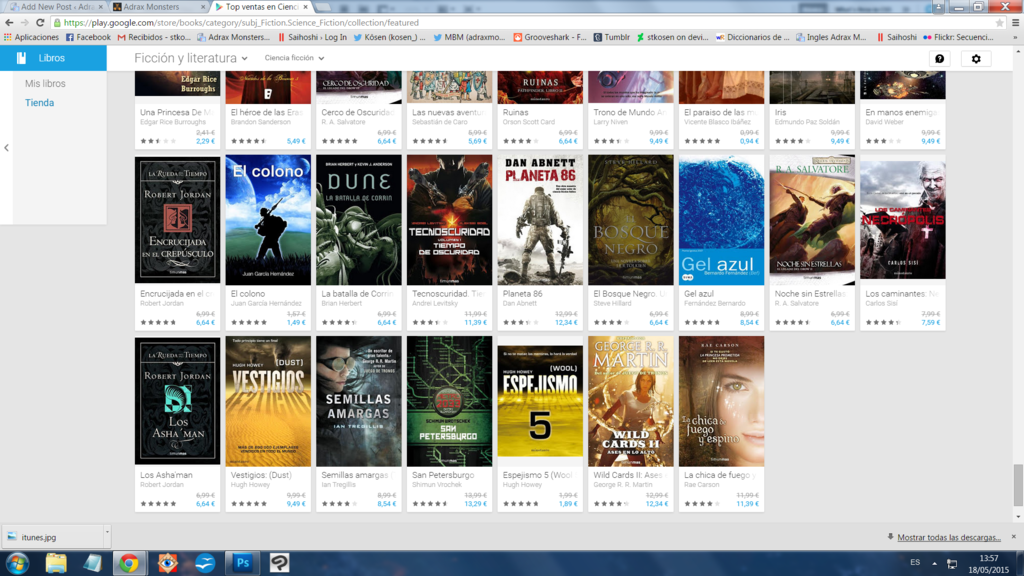The height and width of the screenshot is (576, 1024).
Task: Switch to the Add New Post tab
Action: [x=56, y=7]
